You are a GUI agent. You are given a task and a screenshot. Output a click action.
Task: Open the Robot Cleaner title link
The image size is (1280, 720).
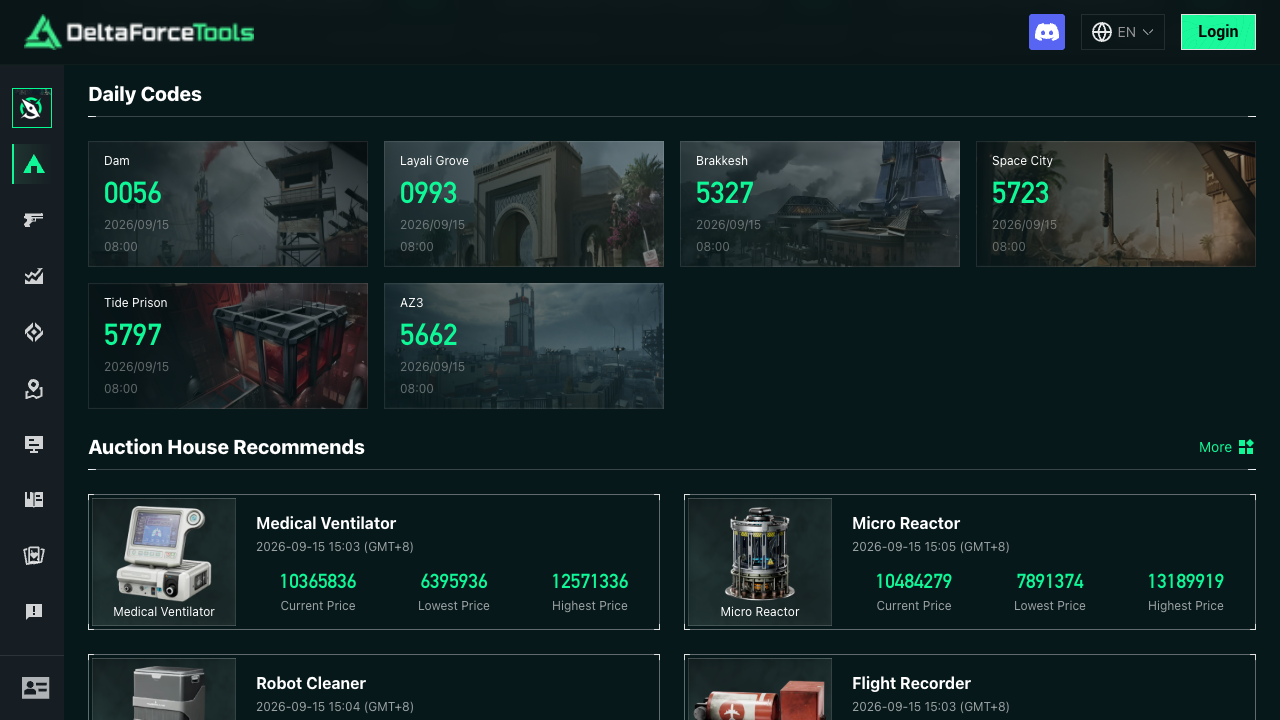311,683
